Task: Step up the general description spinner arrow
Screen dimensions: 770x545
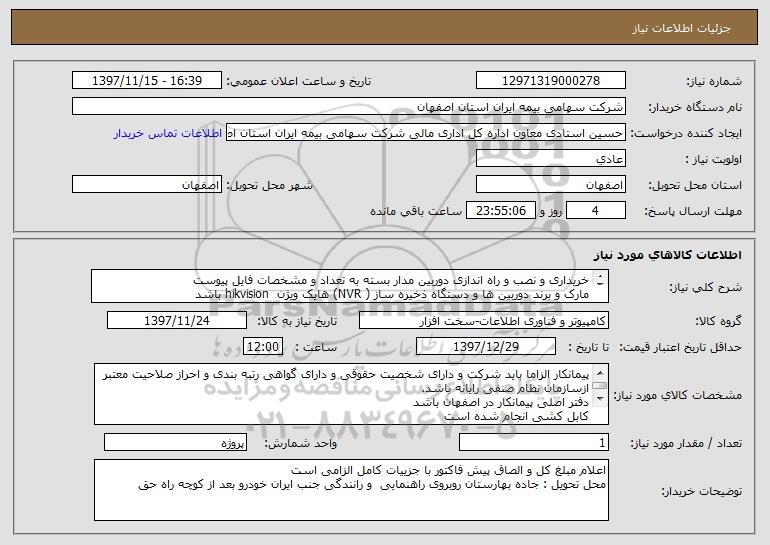Action: click(600, 278)
